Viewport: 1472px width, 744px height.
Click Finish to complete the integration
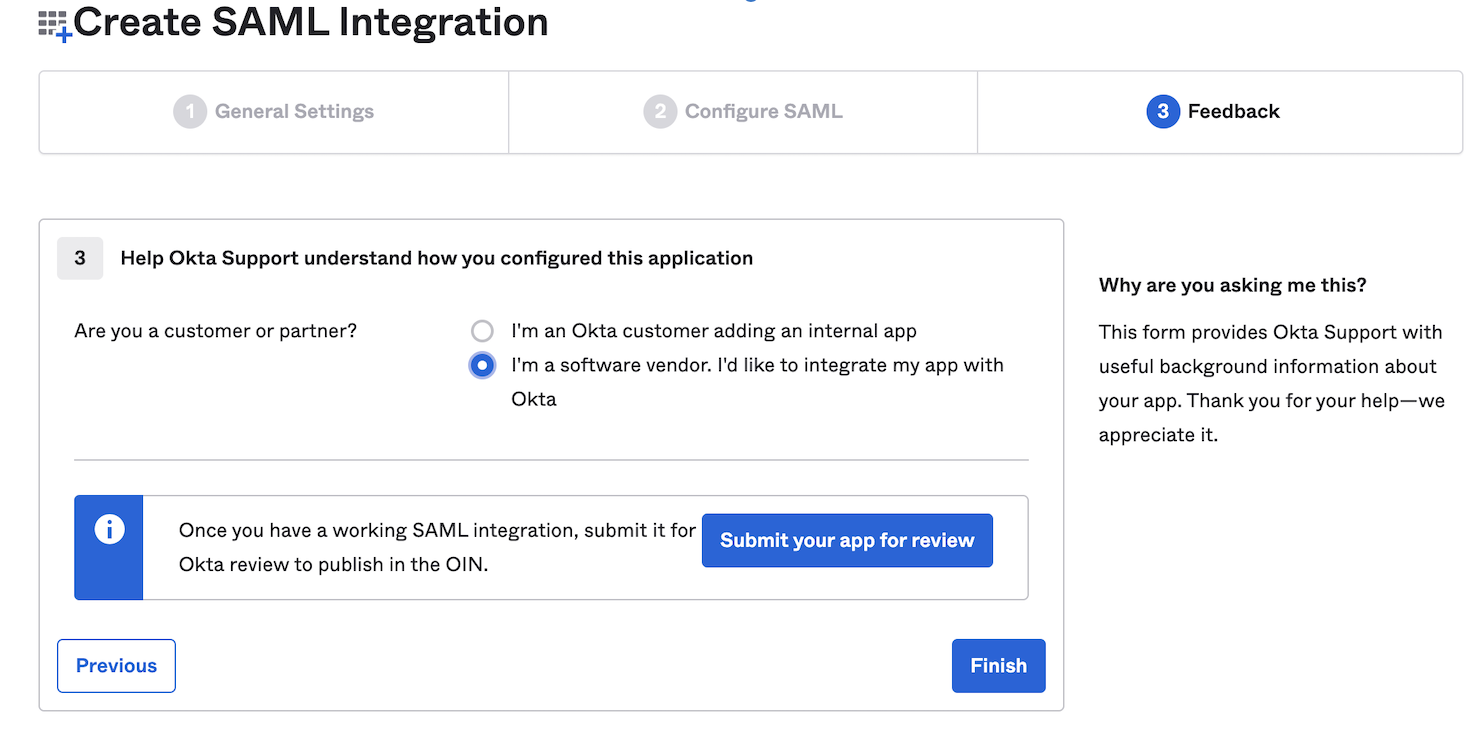998,666
